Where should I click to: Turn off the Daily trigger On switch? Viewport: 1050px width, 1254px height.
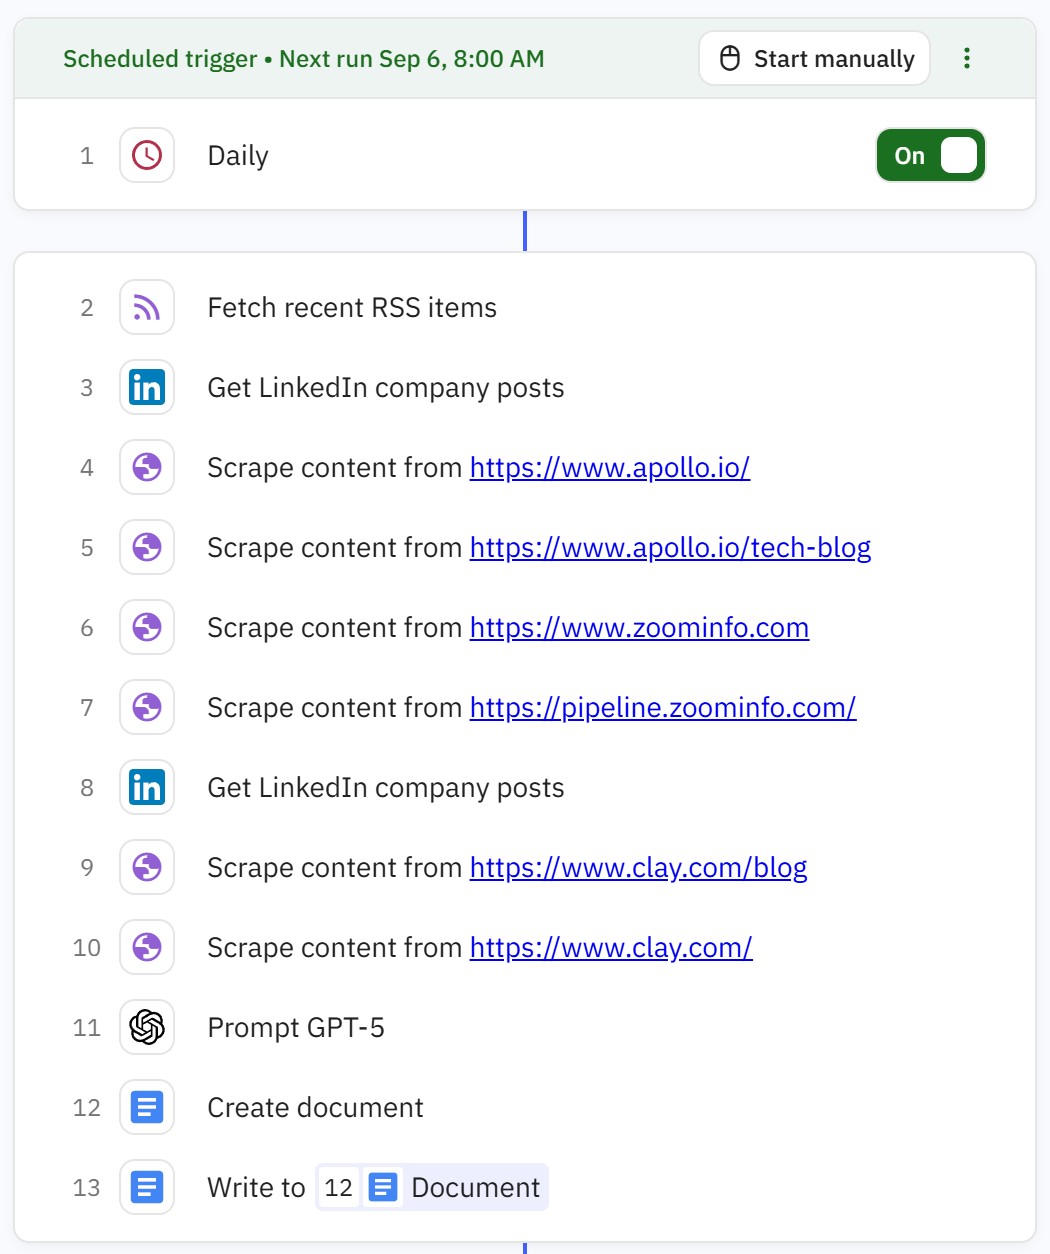pyautogui.click(x=931, y=155)
